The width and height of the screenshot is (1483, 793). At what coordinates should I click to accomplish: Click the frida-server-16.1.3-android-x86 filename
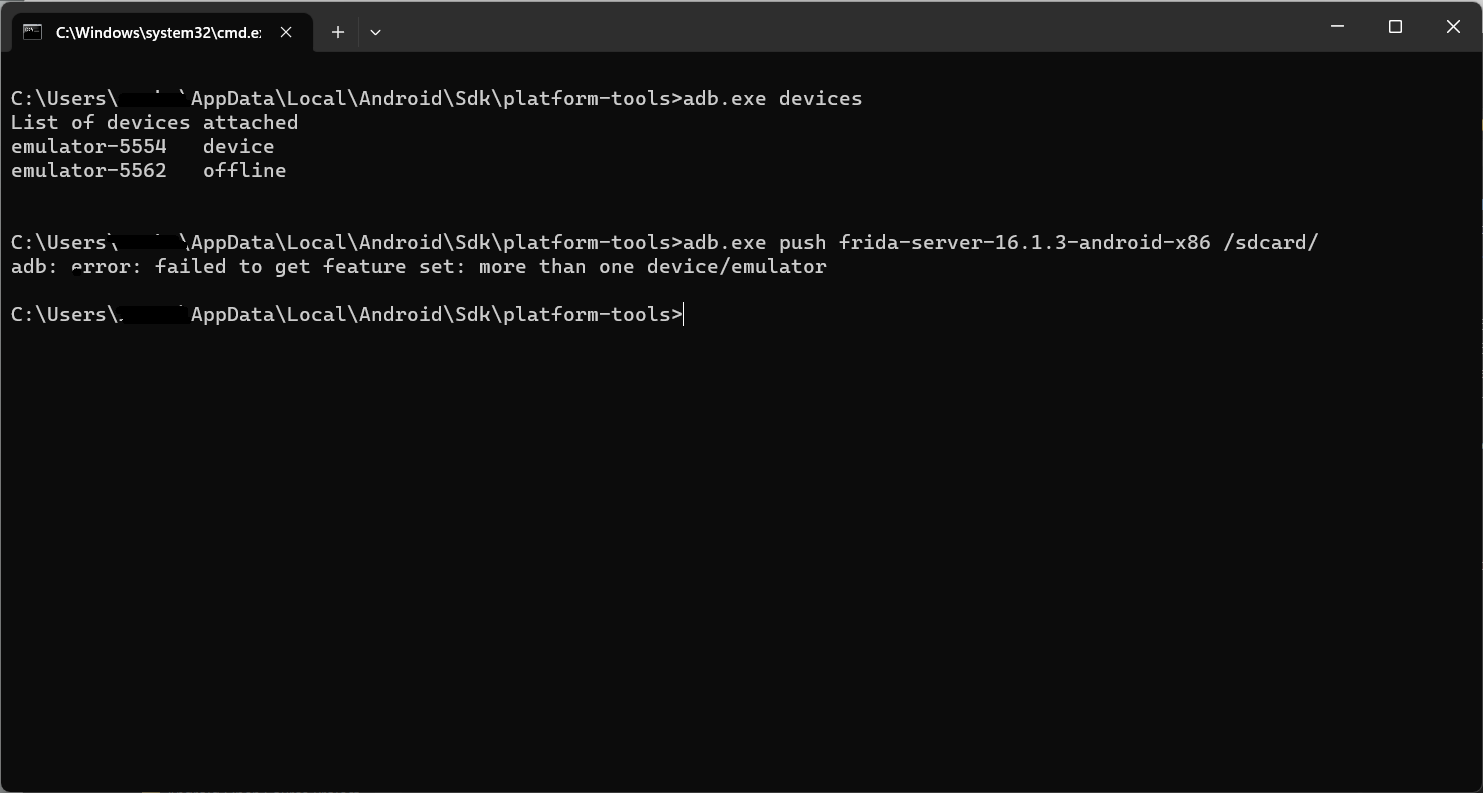click(1024, 242)
